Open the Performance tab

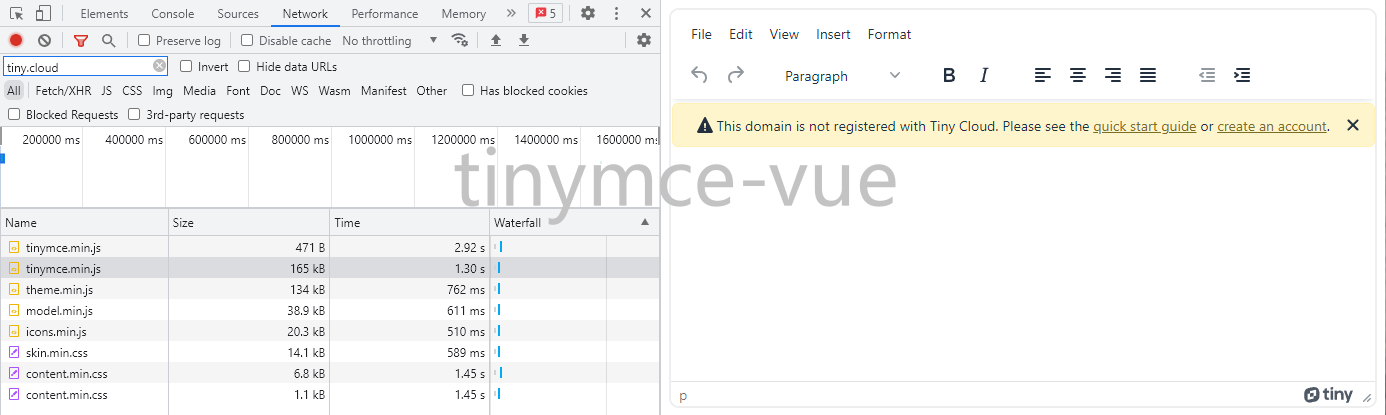point(385,14)
